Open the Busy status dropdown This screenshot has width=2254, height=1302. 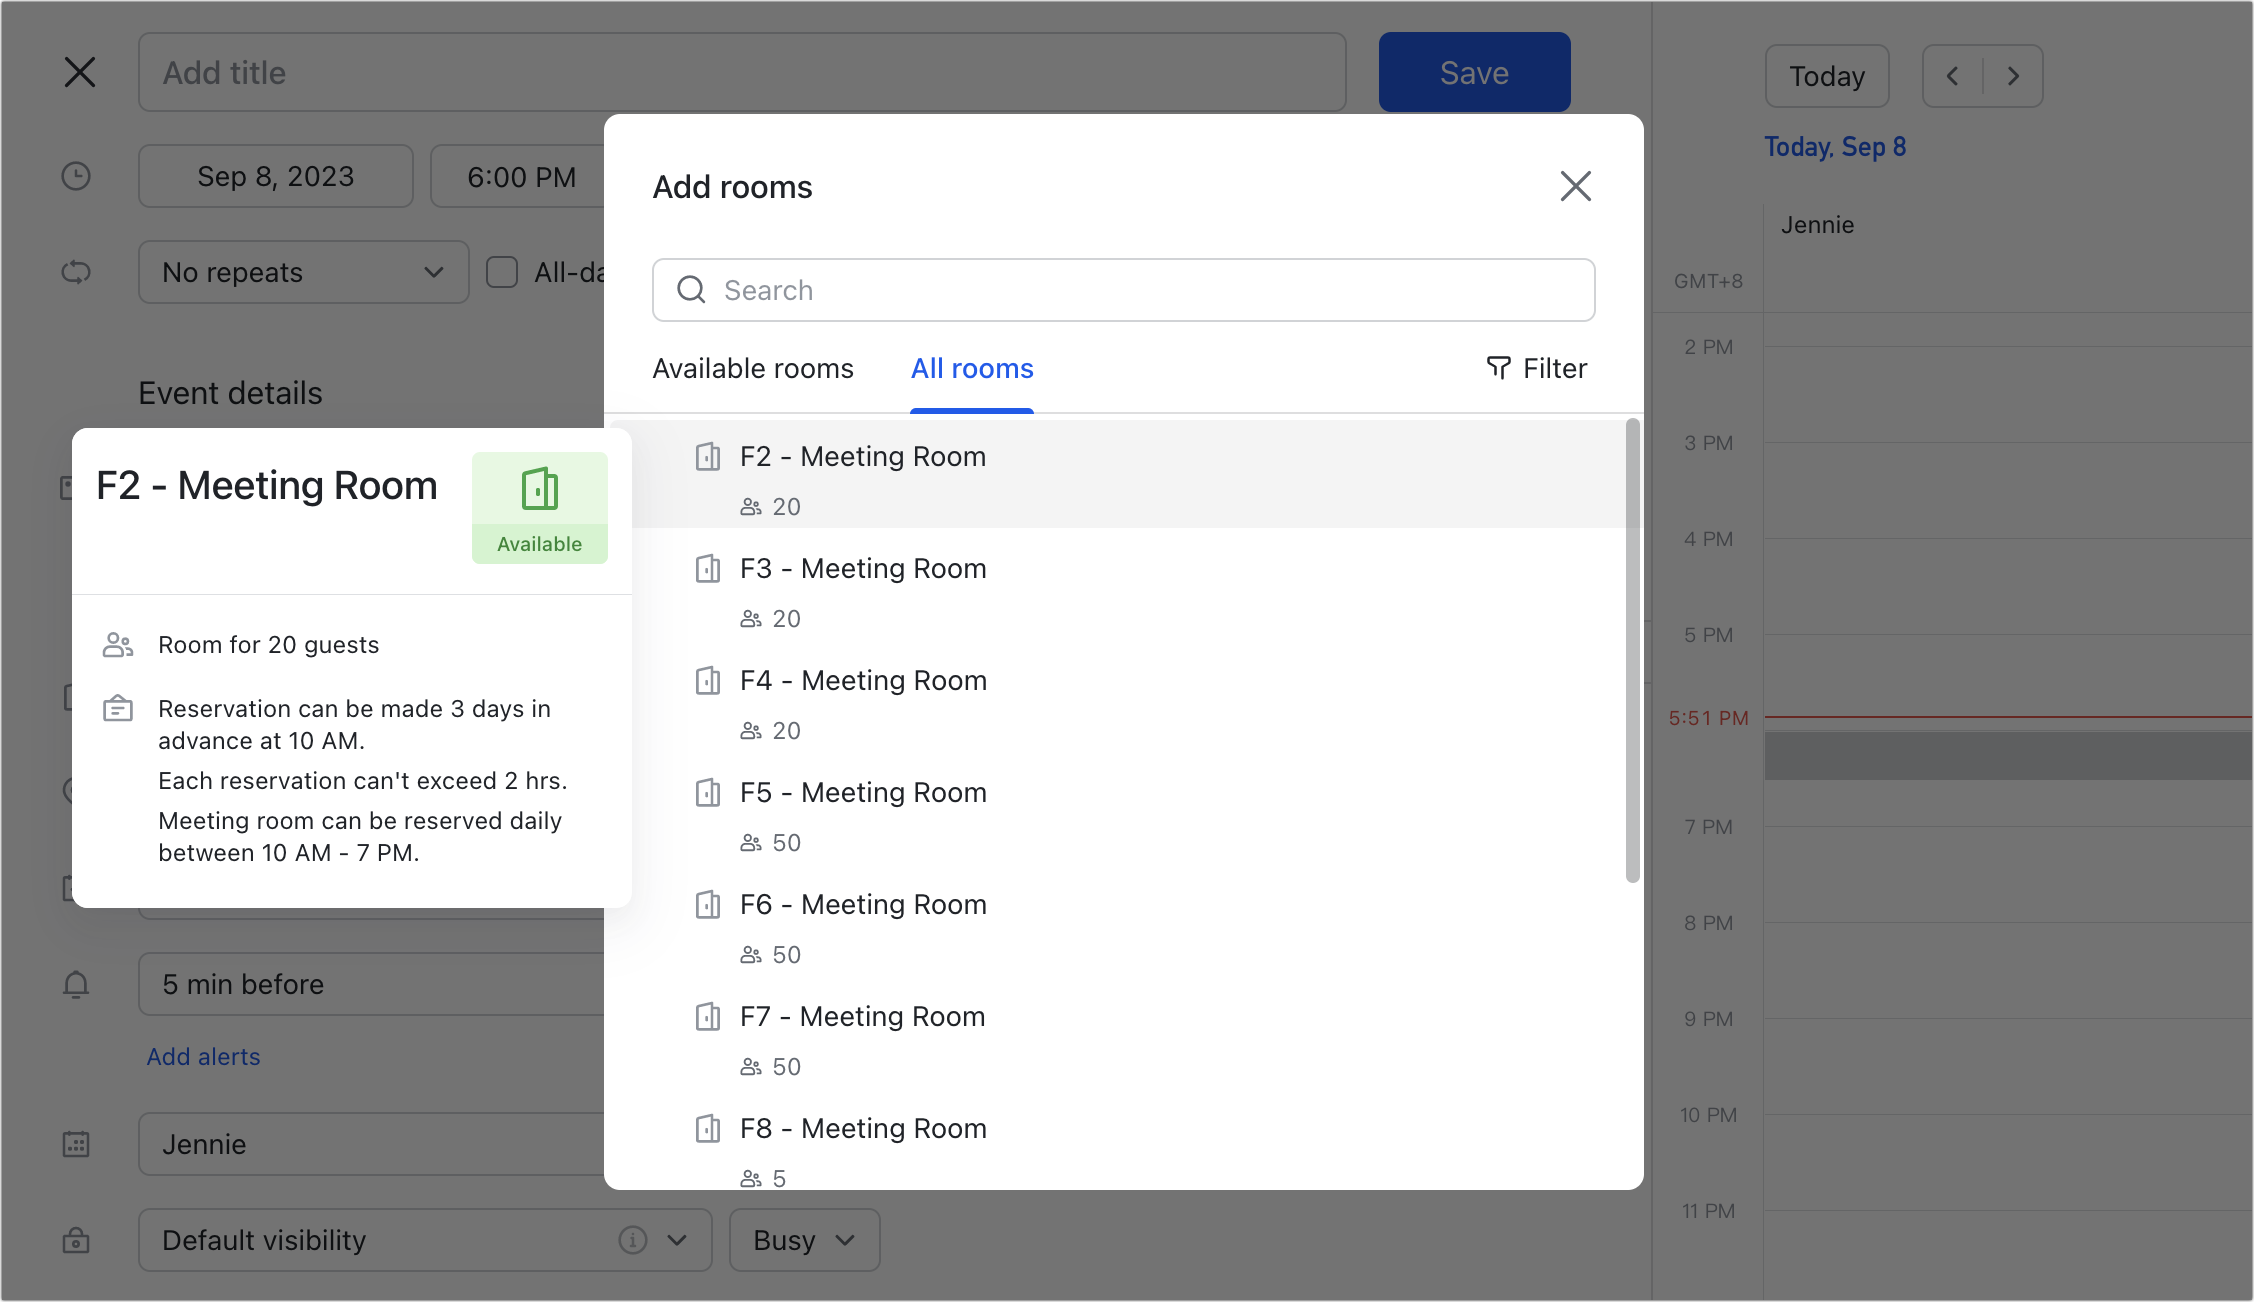coord(804,1240)
